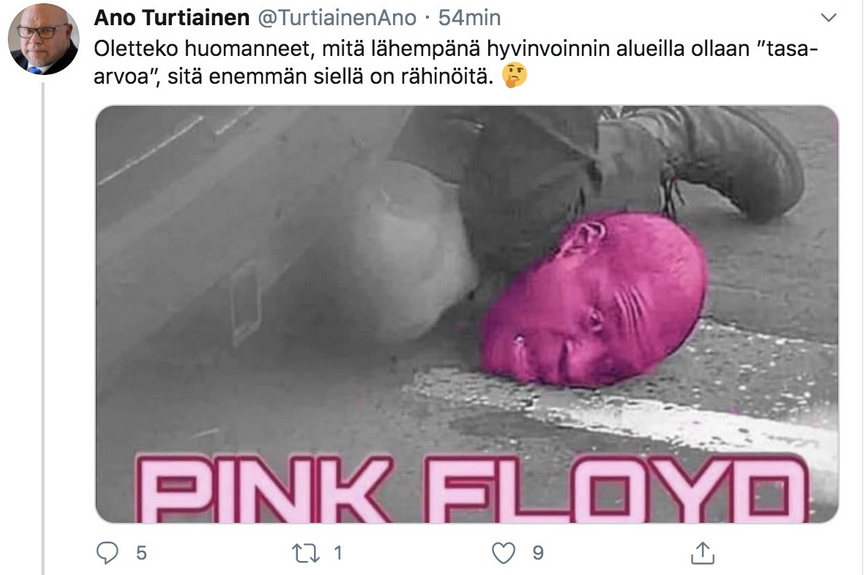Click the thinking face emoji in tweet
864x575 pixels.
coord(515,76)
